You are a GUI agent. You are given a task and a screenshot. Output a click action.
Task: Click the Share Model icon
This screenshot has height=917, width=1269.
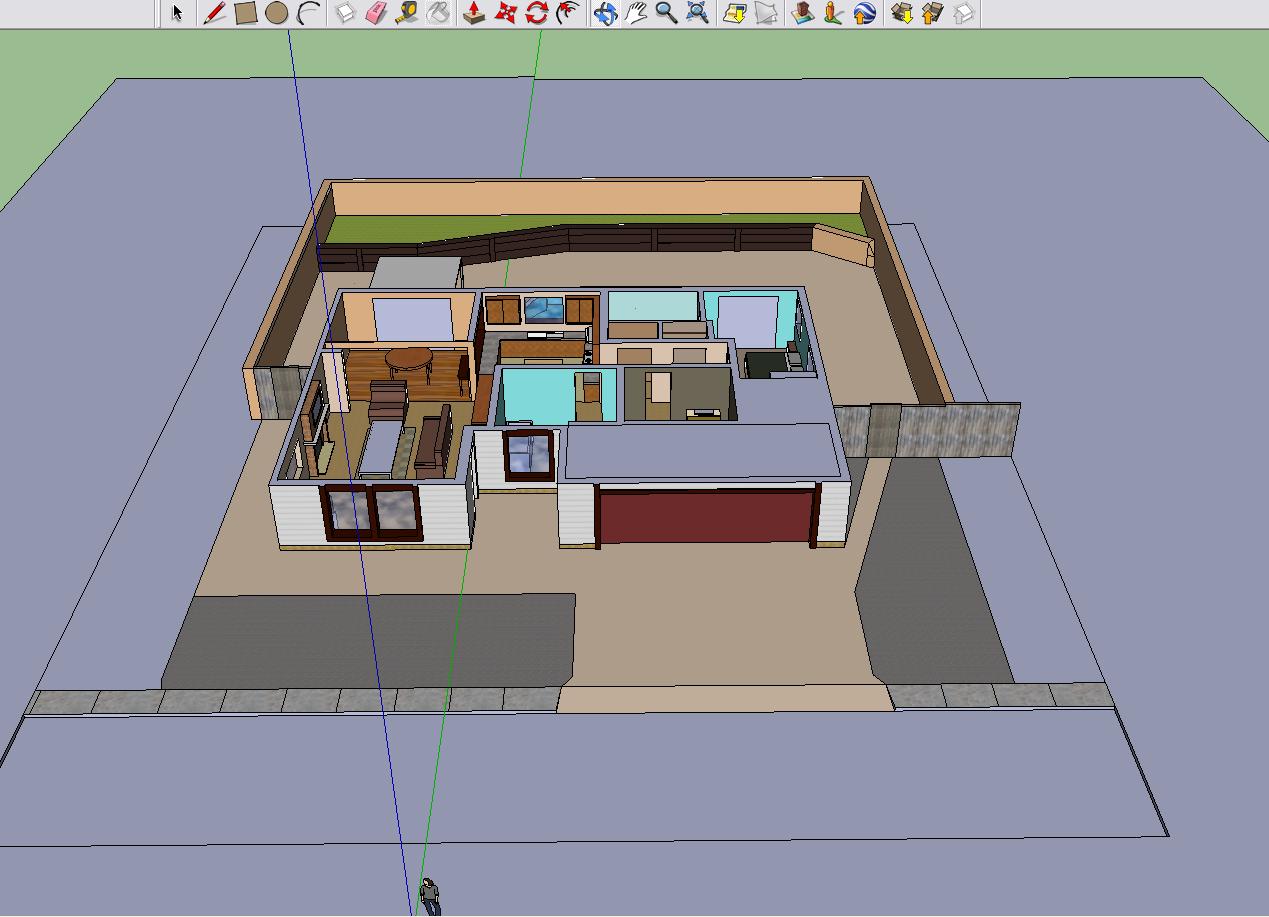pos(932,13)
